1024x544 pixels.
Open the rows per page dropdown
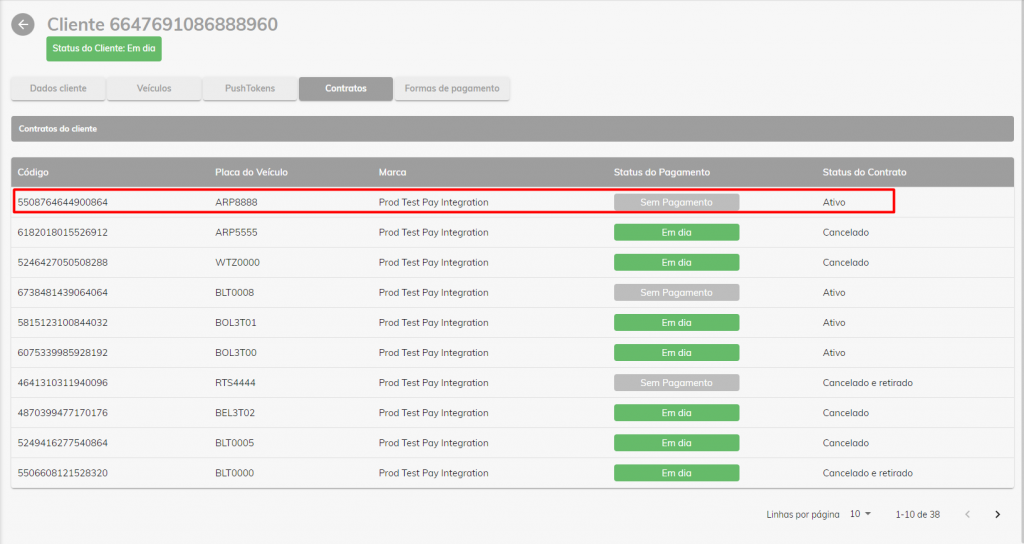point(861,514)
